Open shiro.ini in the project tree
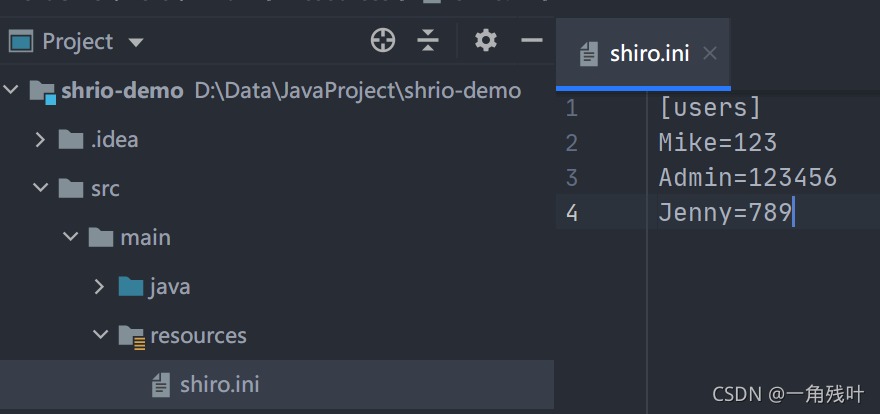The image size is (880, 414). click(x=219, y=385)
